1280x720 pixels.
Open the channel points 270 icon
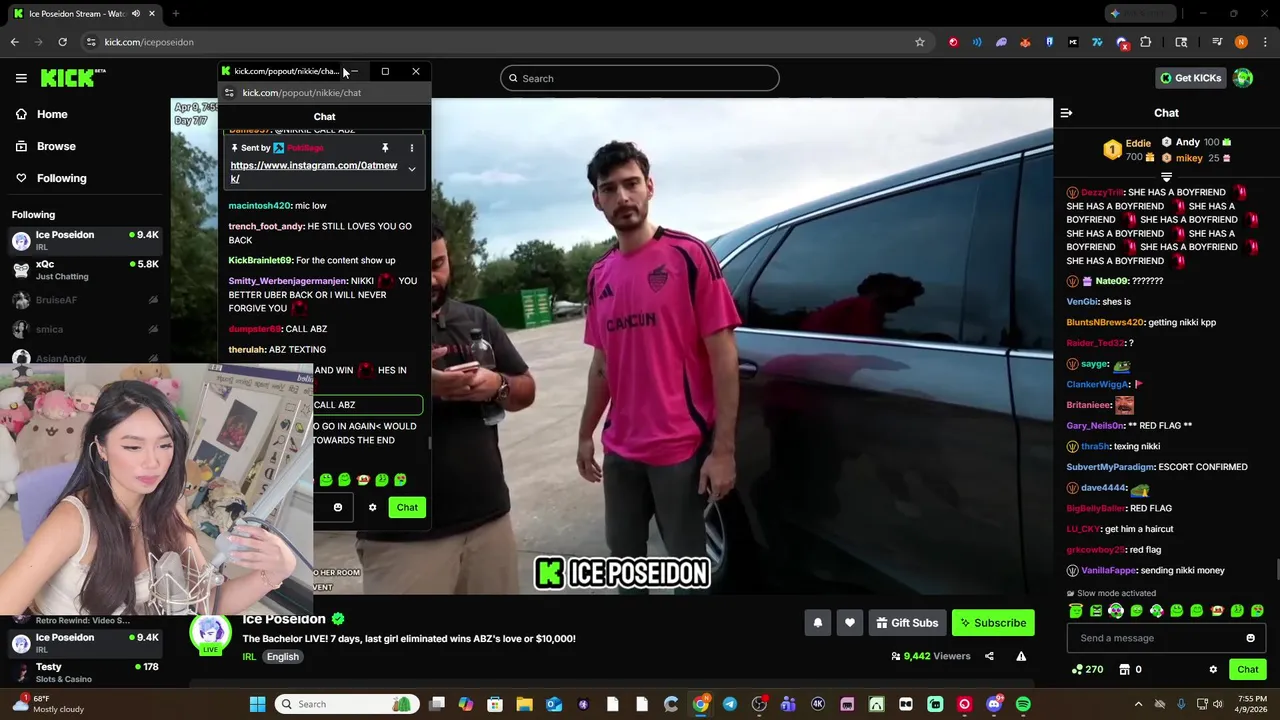[x=1087, y=670]
